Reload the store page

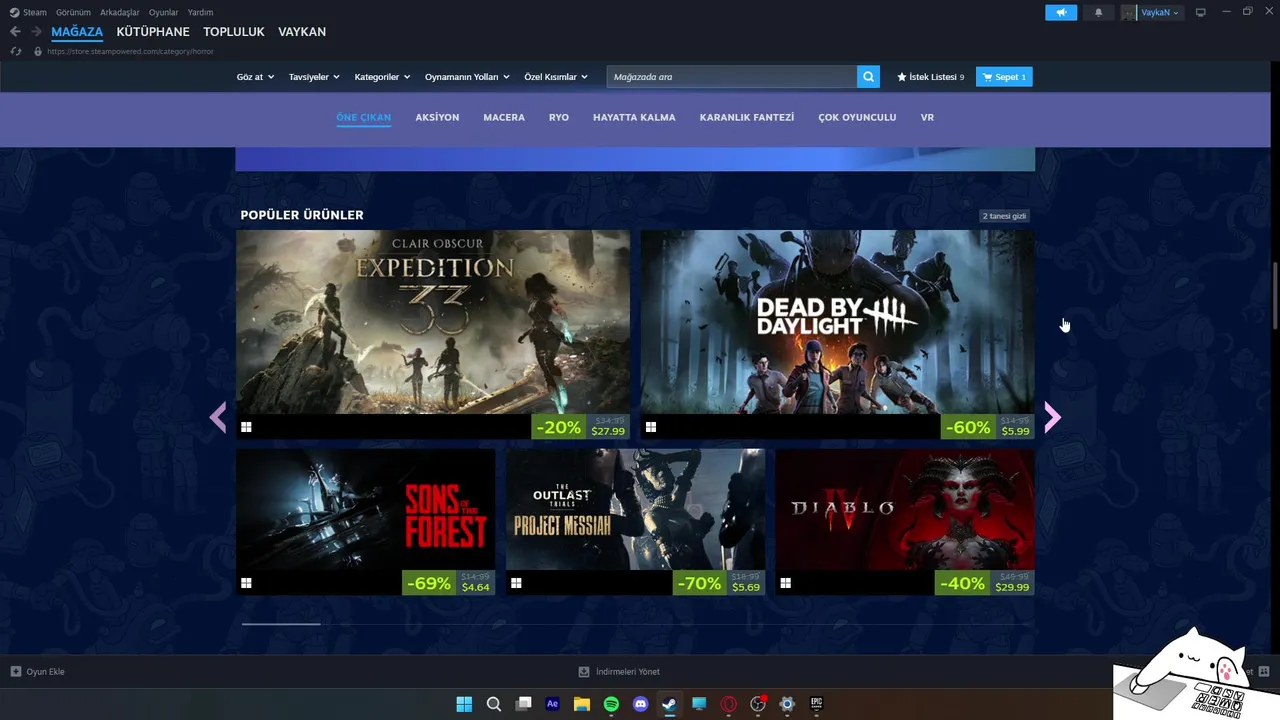[x=15, y=51]
